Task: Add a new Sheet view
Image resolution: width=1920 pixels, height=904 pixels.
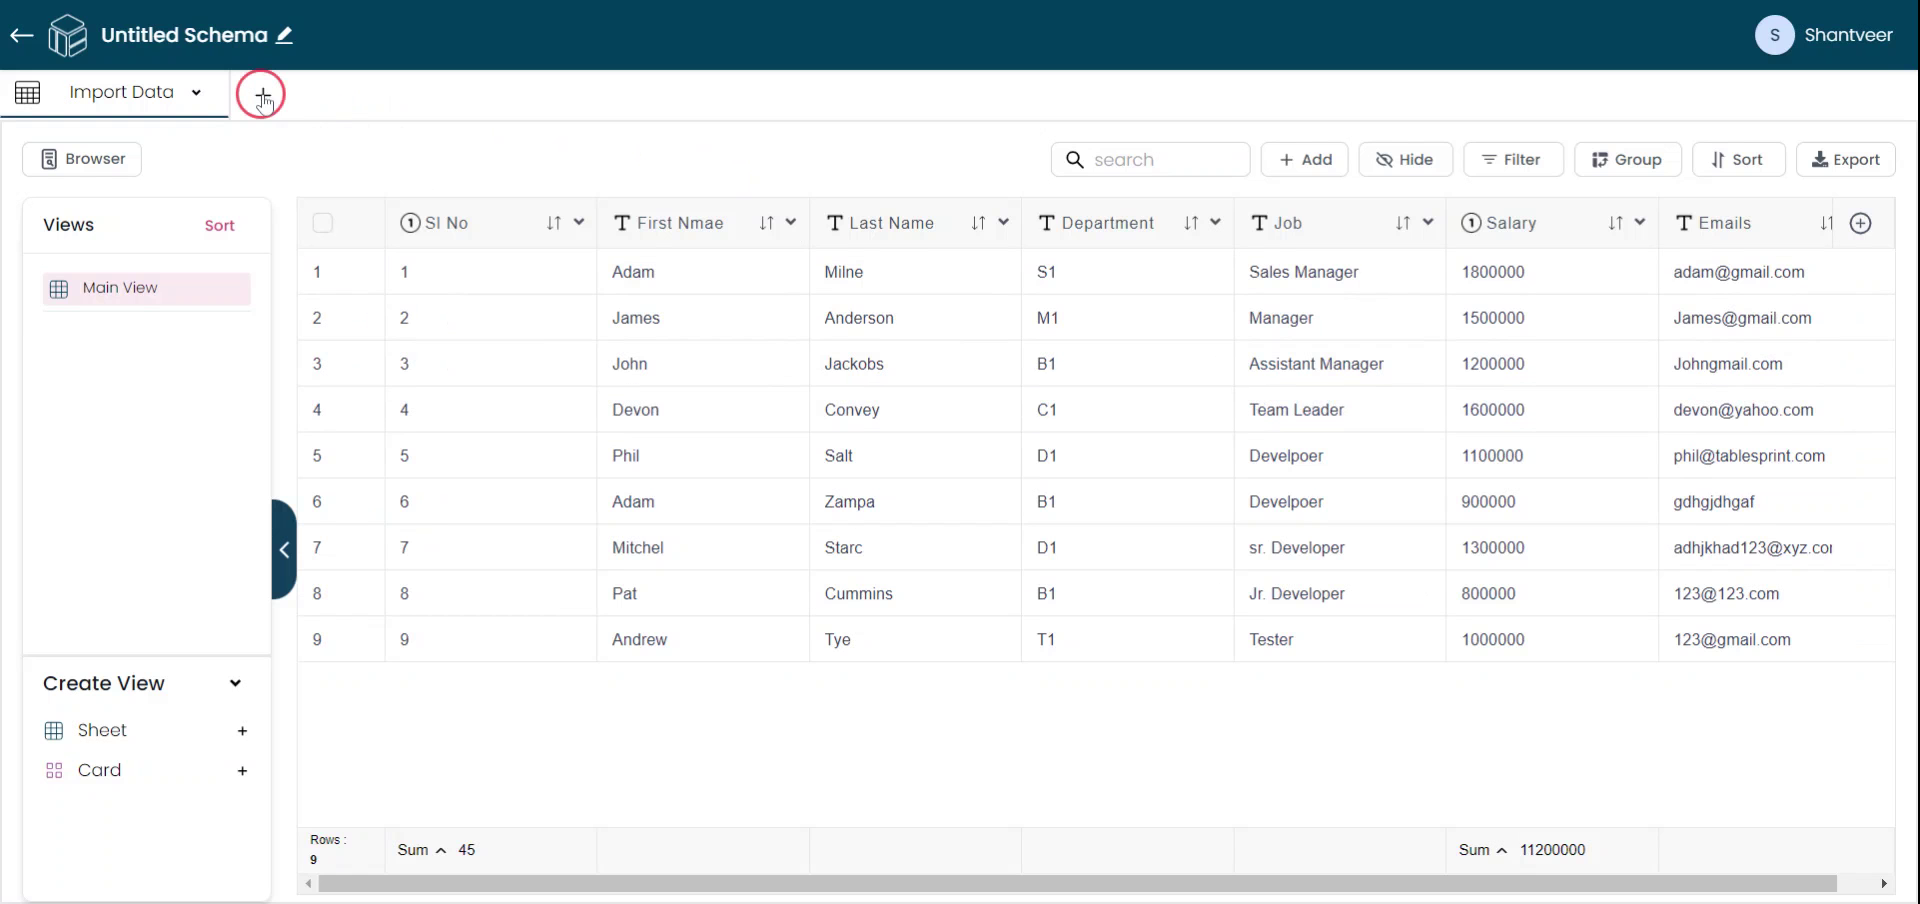Action: (x=242, y=731)
